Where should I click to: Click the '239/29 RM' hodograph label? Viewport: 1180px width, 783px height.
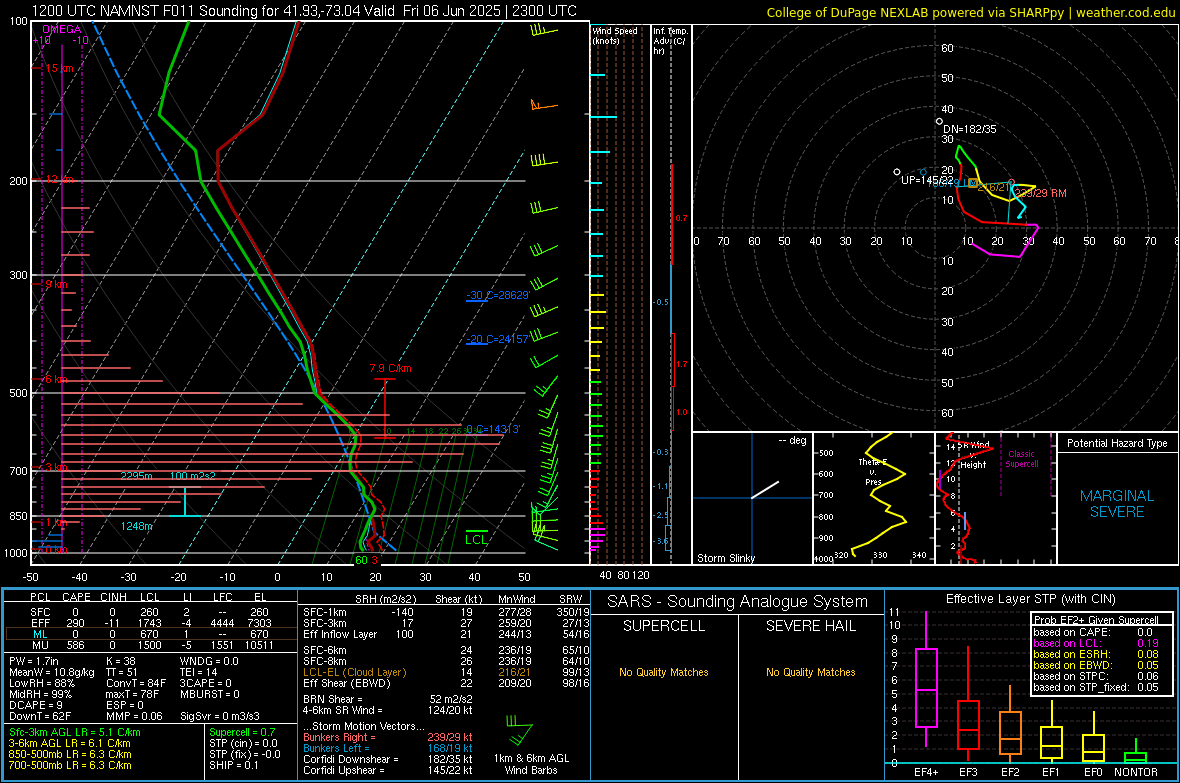[x=1040, y=193]
